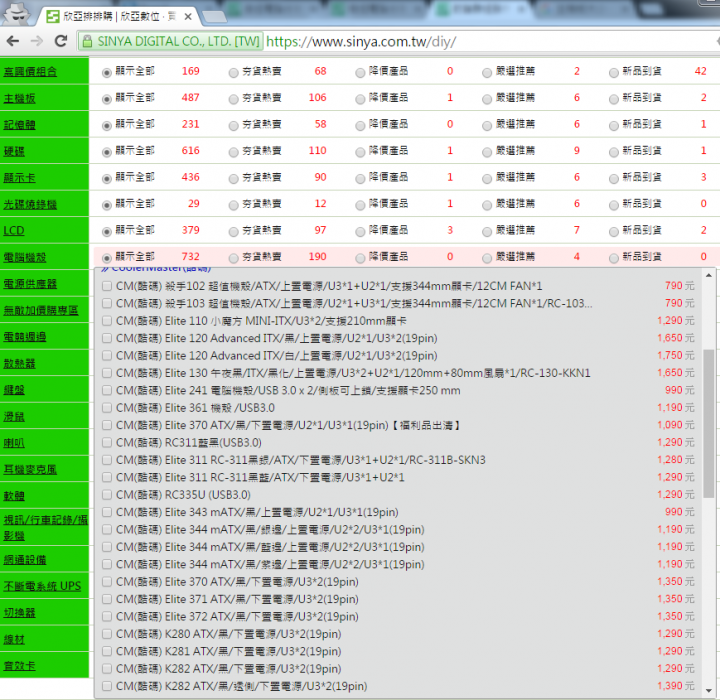Select 降價產品 radio in the 記憶體 row

click(x=360, y=125)
